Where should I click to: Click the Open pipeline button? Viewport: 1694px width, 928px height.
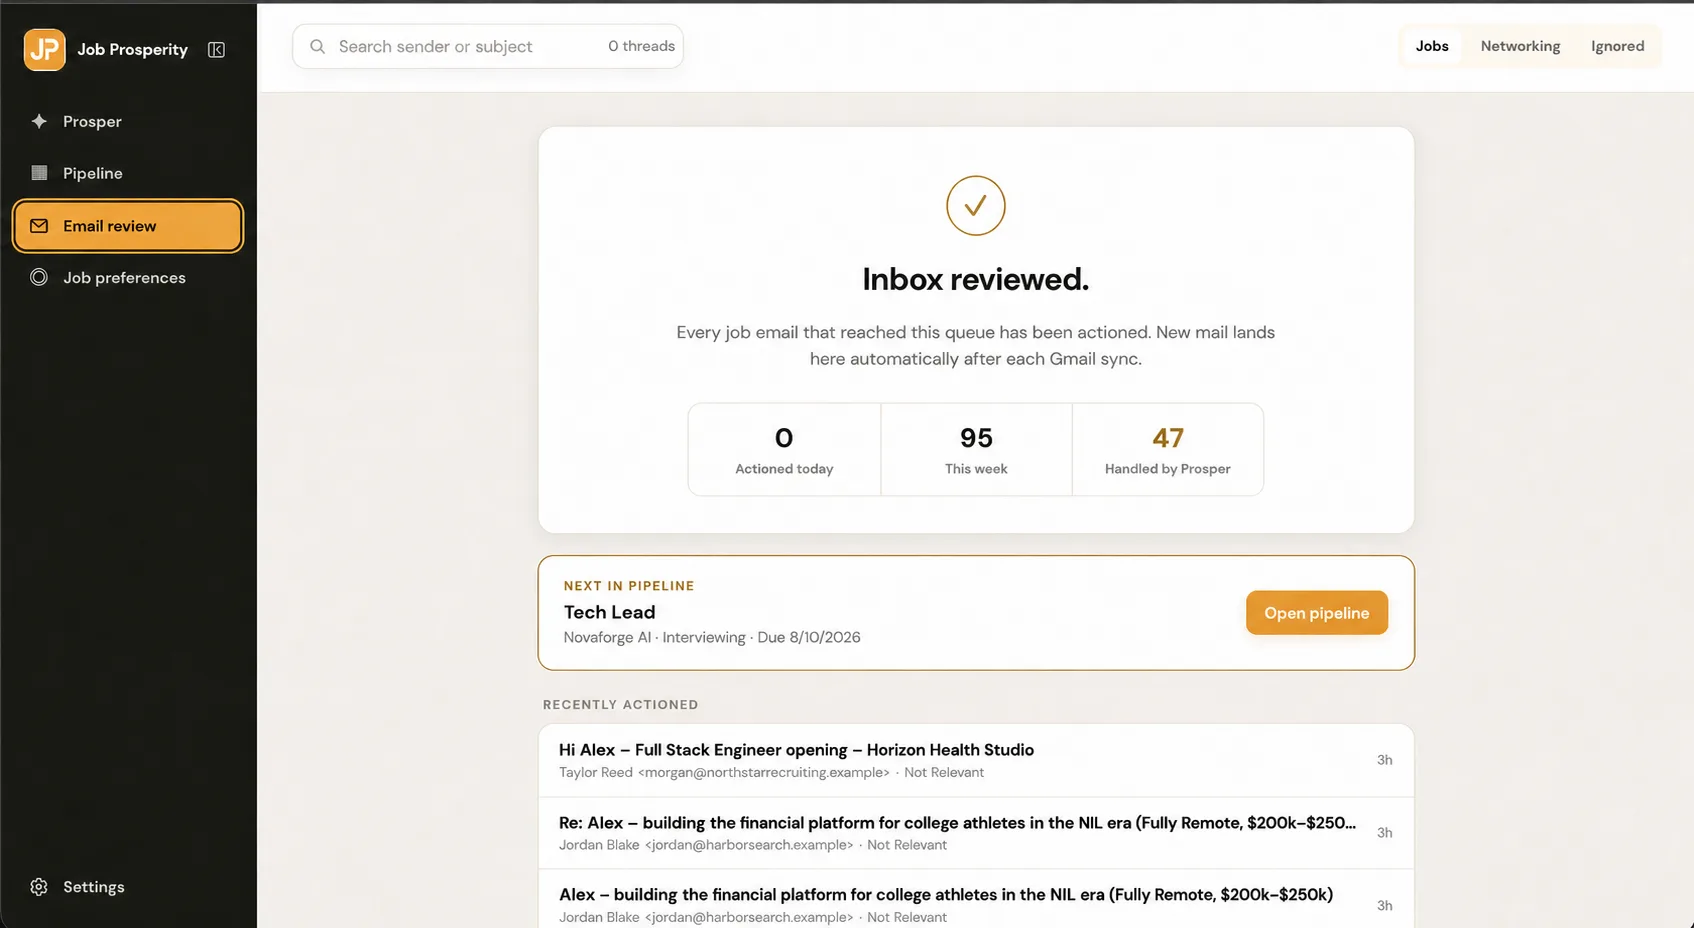[1316, 613]
